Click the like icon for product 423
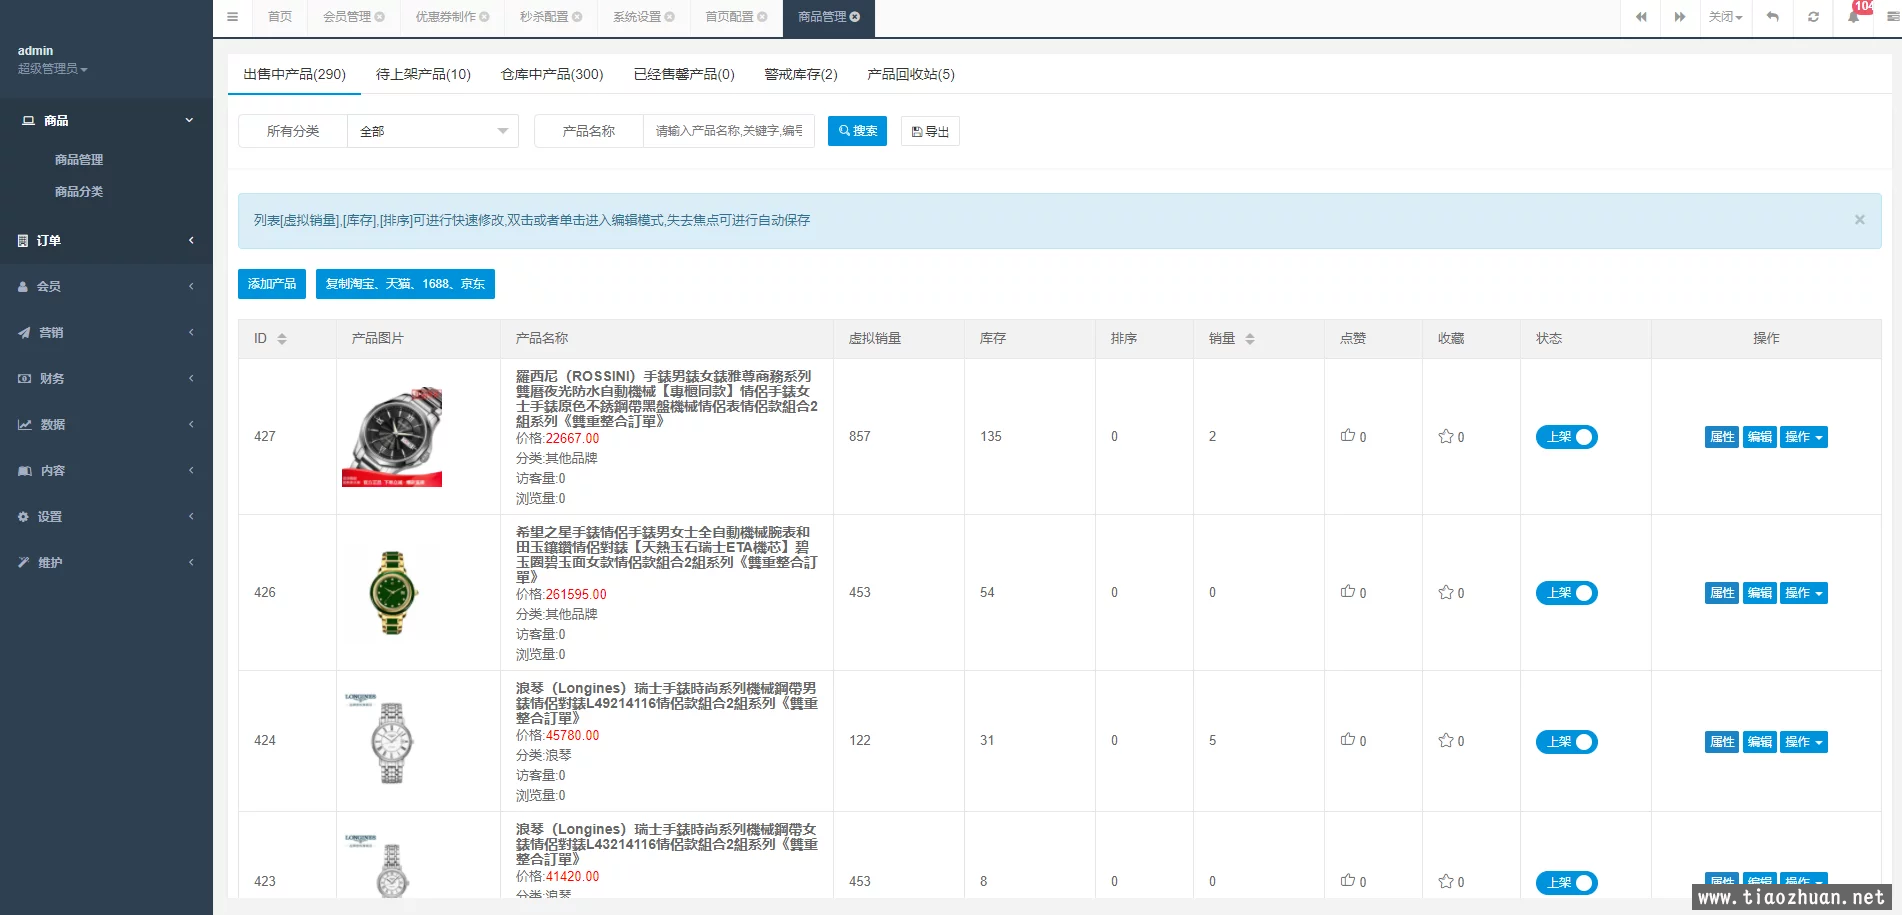This screenshot has height=915, width=1902. point(1348,881)
